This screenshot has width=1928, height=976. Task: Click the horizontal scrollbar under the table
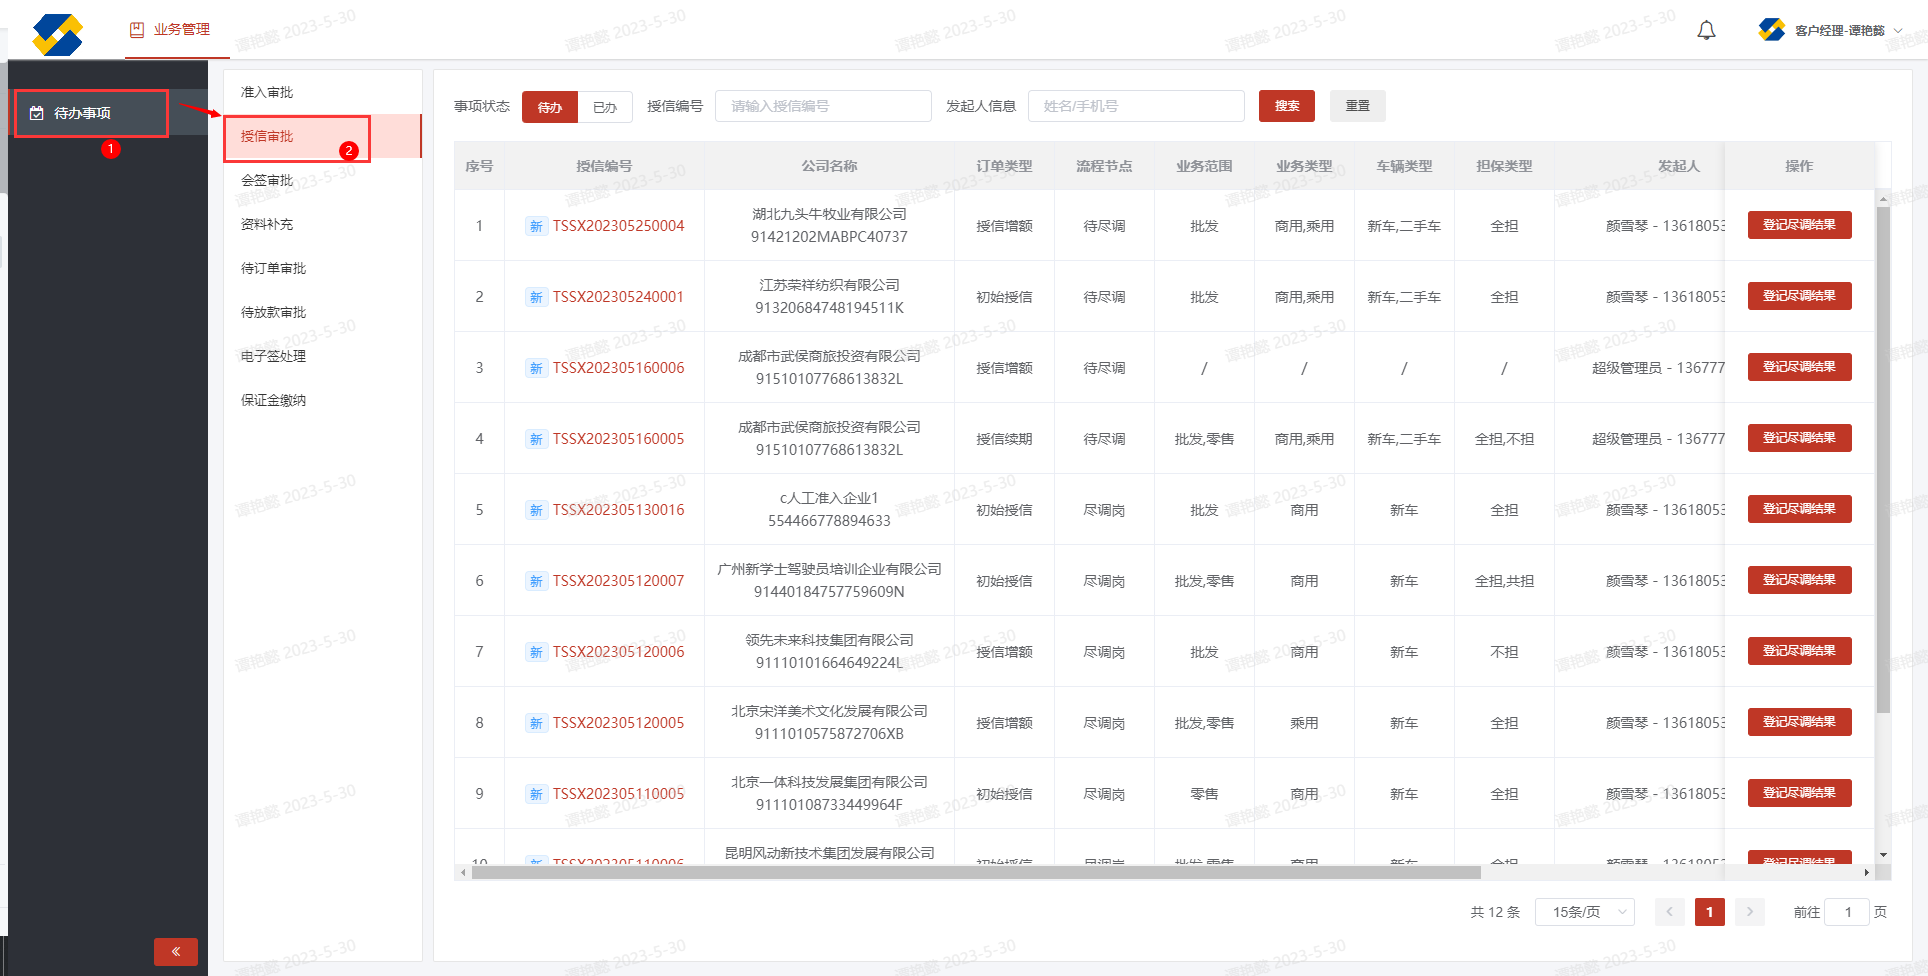tap(975, 873)
